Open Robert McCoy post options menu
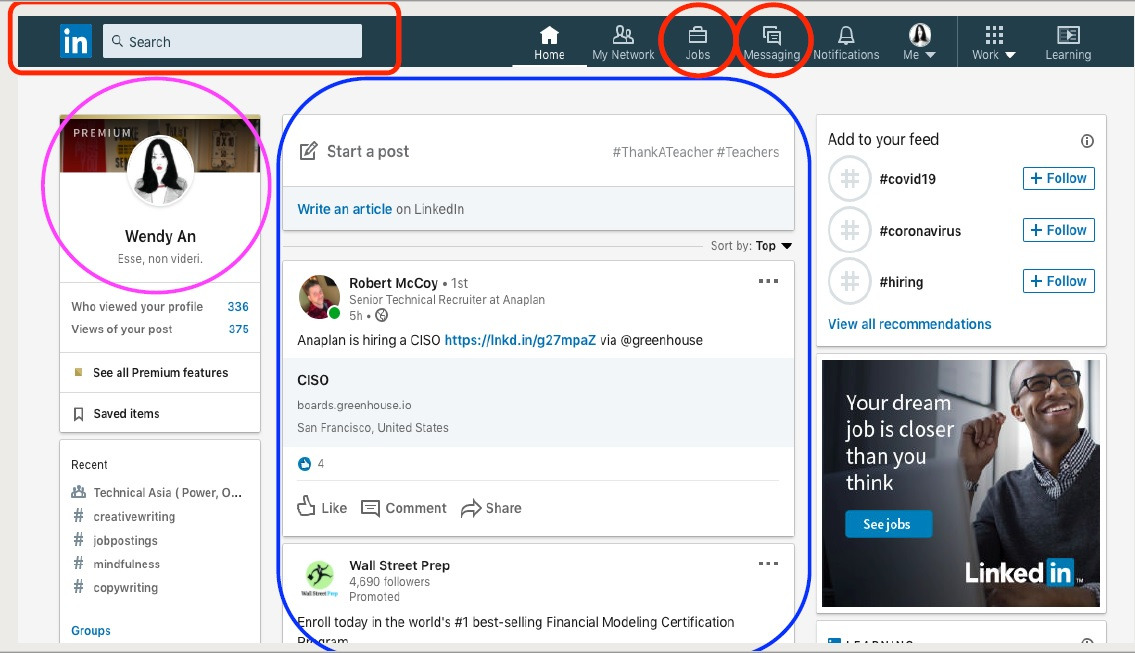The width and height of the screenshot is (1135, 653). pos(768,281)
